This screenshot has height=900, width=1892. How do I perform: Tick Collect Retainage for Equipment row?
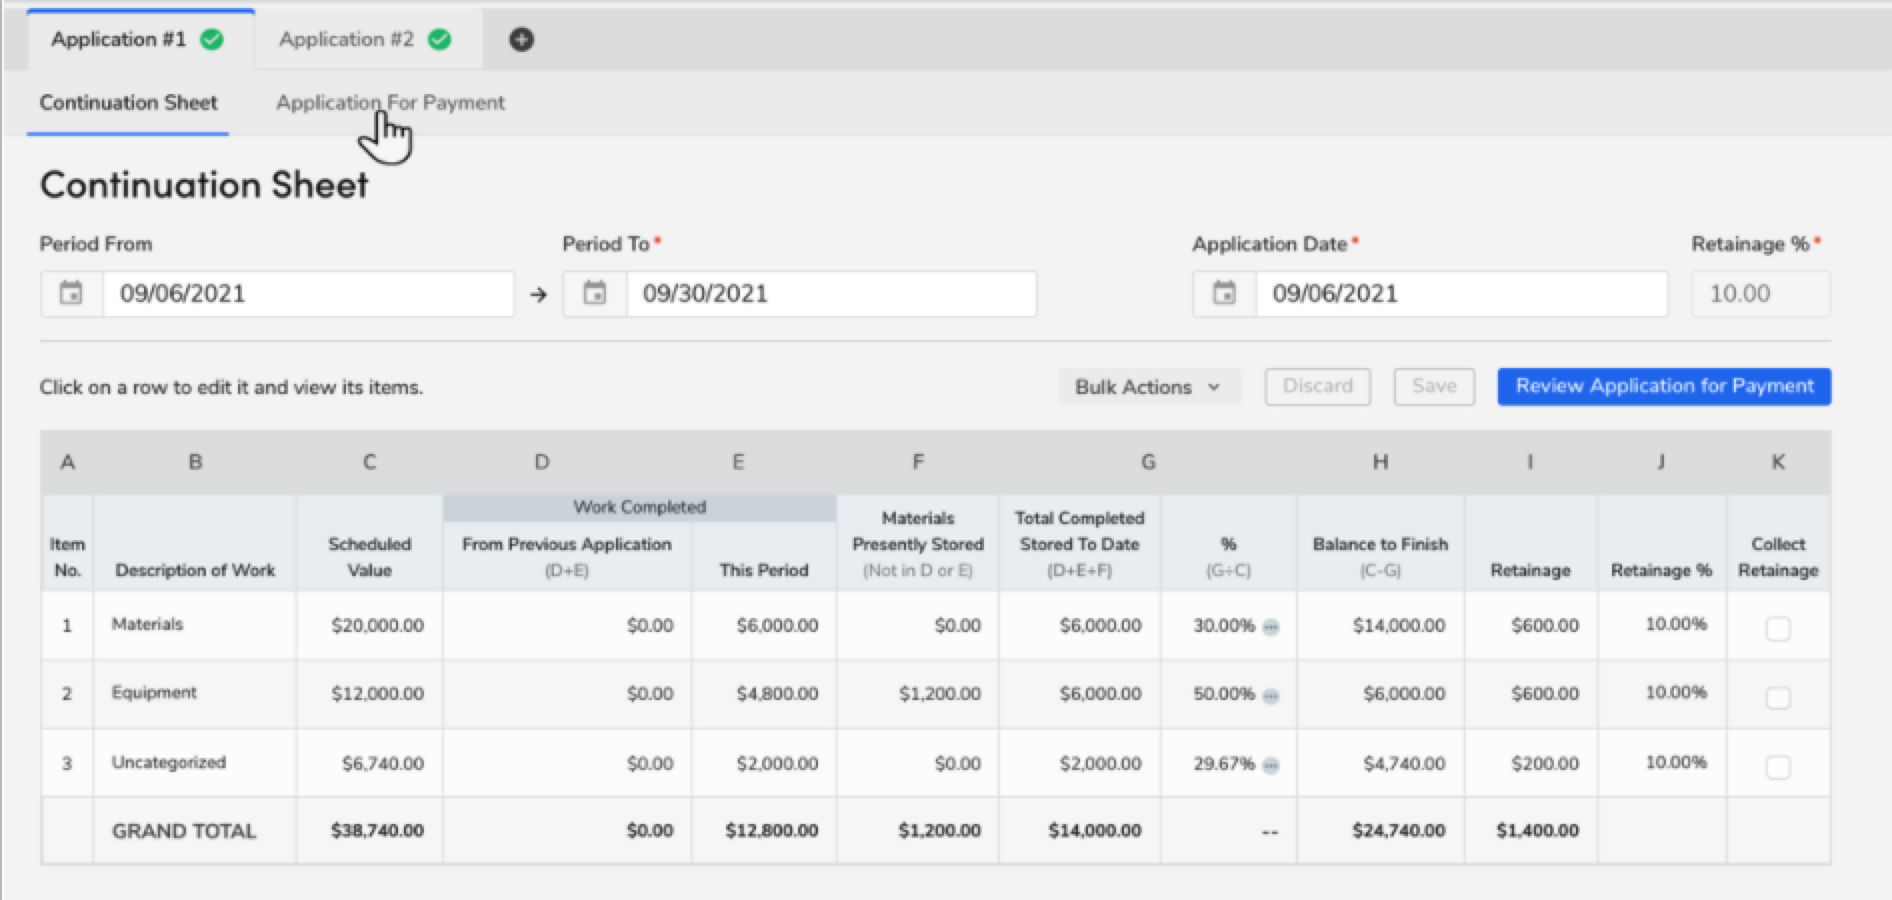point(1778,697)
